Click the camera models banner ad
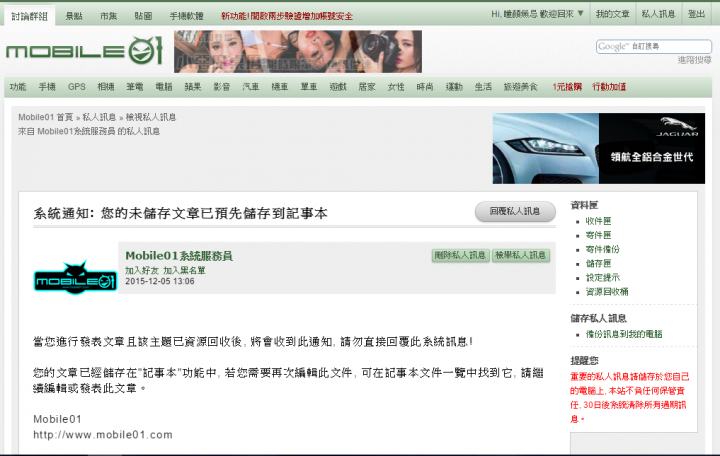This screenshot has height=456, width=720. click(x=298, y=51)
